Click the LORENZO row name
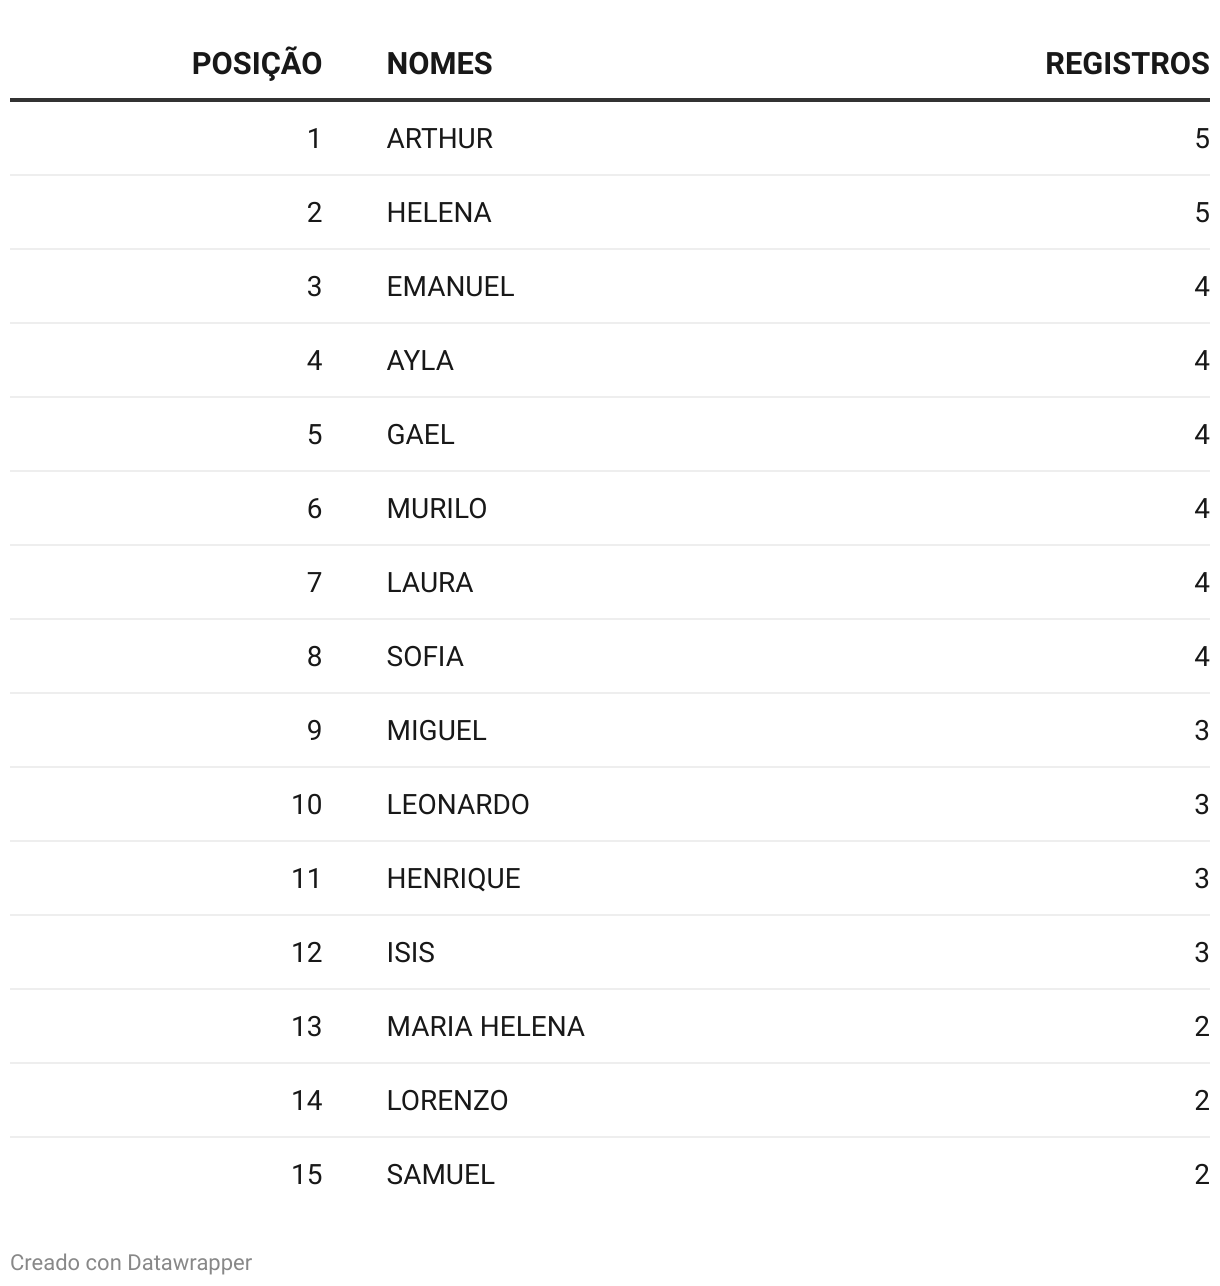 (447, 1100)
